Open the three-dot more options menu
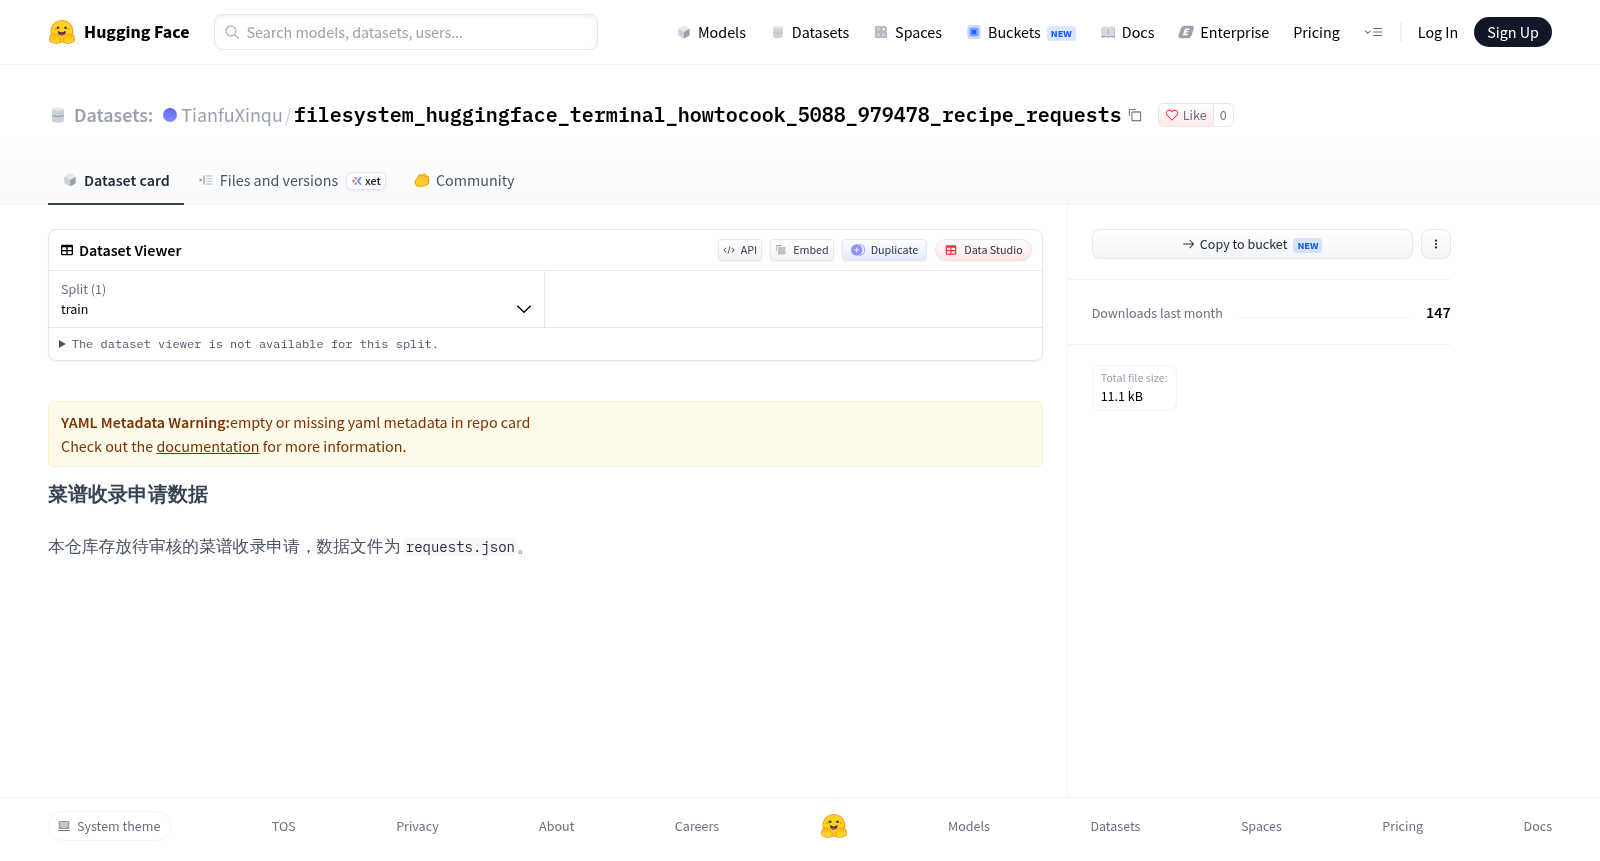 coord(1435,244)
